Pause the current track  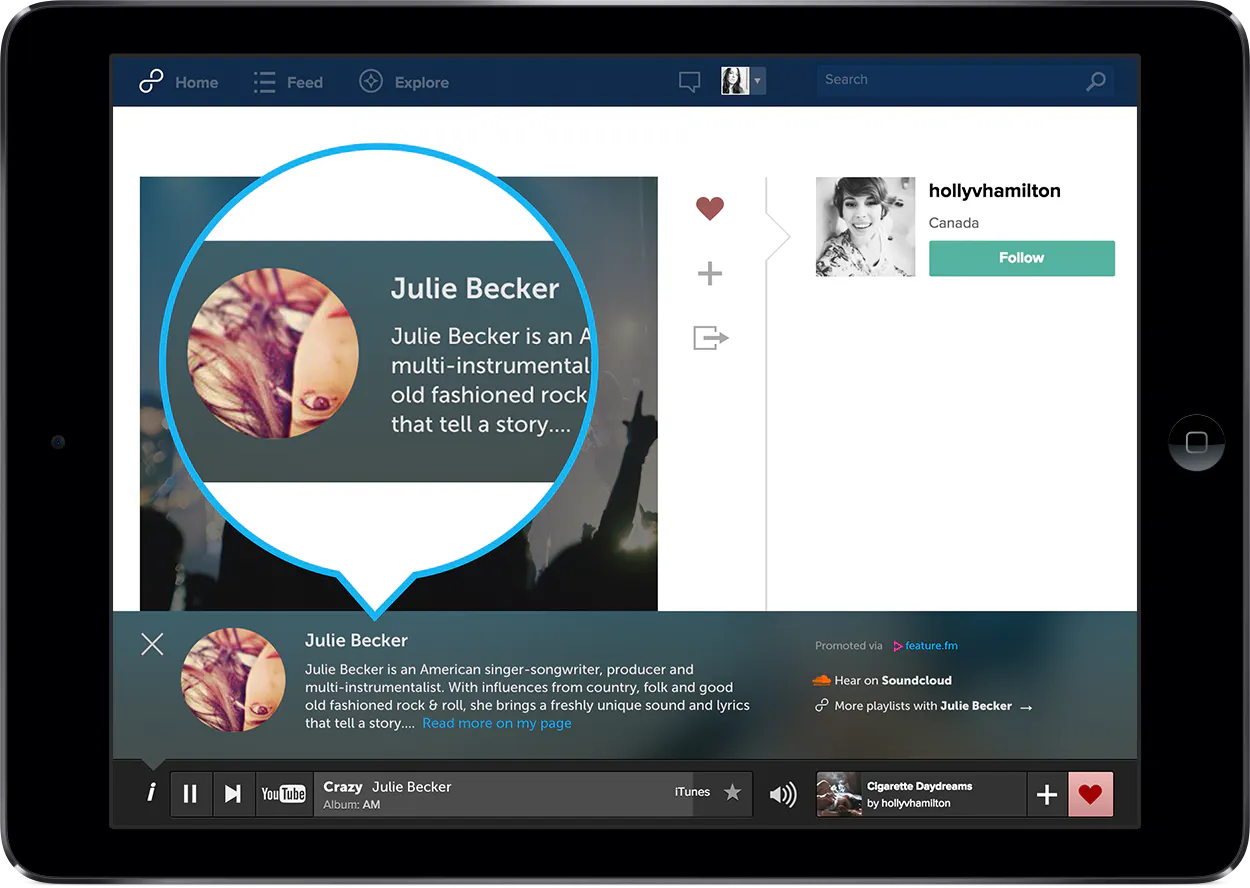(x=190, y=794)
